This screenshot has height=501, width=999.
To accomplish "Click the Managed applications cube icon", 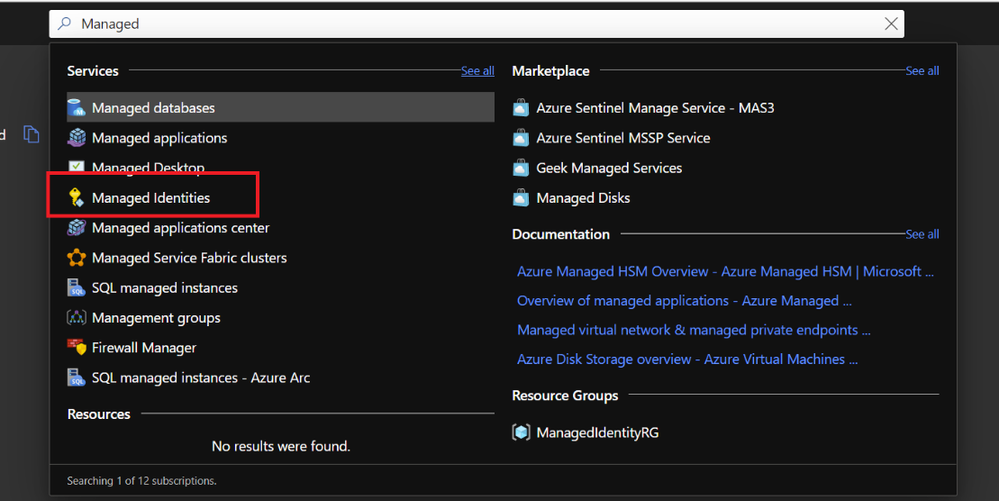I will [x=76, y=138].
